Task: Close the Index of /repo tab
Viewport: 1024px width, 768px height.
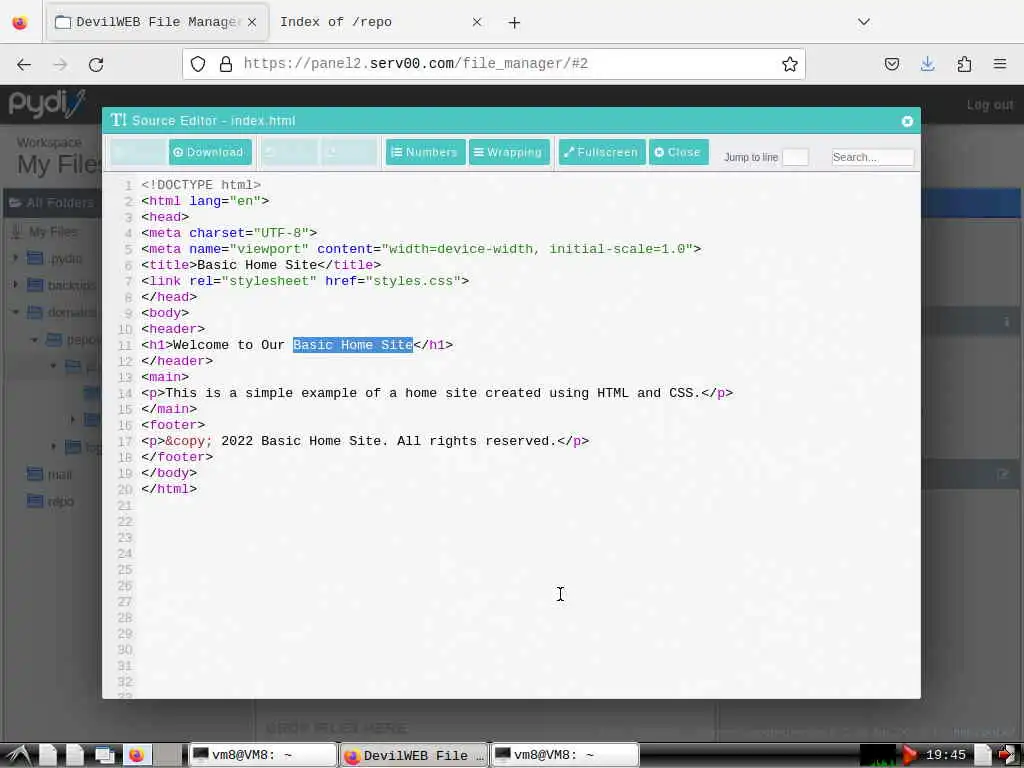Action: (x=477, y=22)
